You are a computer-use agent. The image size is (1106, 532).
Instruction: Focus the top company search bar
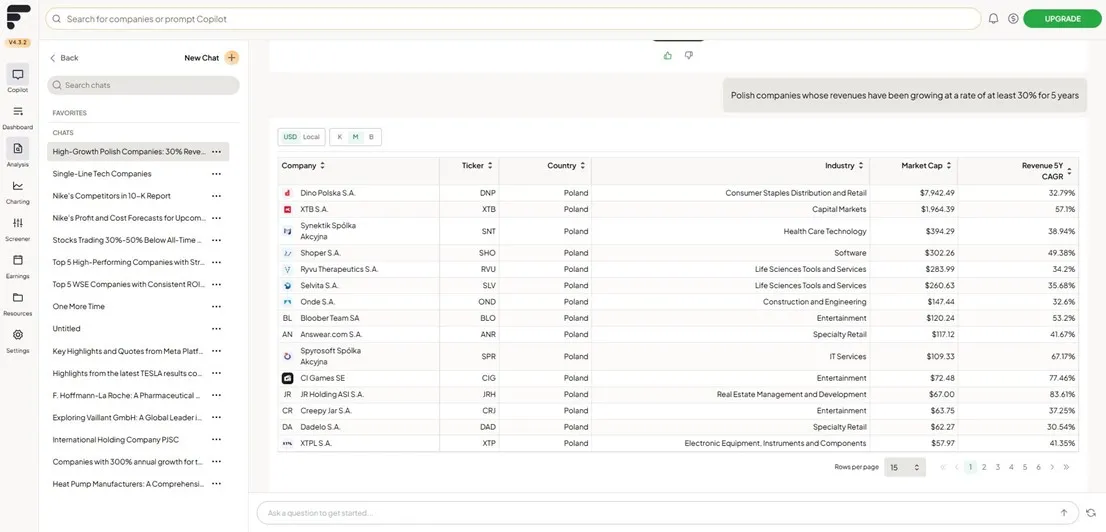pos(513,19)
